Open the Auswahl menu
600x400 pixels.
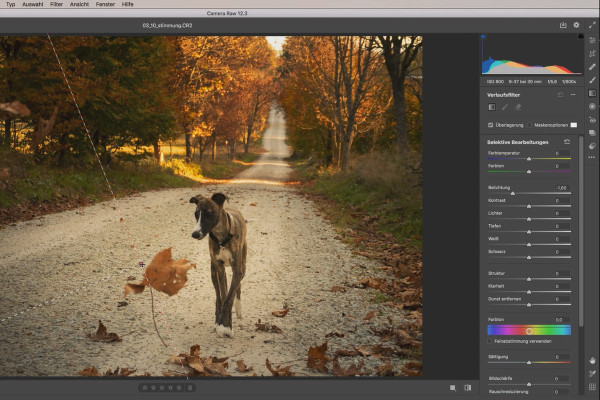click(33, 4)
